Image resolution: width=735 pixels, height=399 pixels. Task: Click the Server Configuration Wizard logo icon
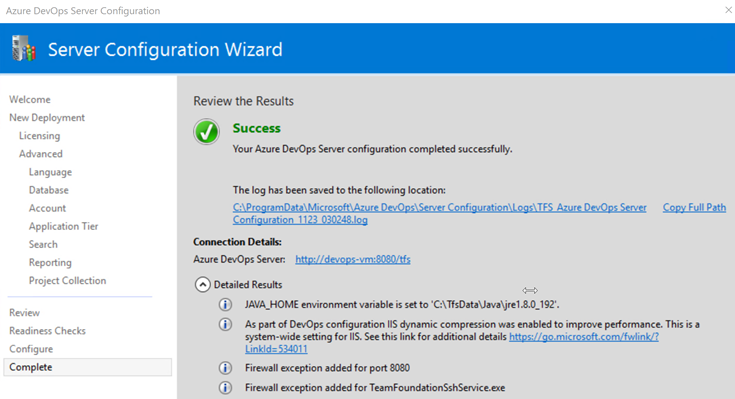click(24, 48)
